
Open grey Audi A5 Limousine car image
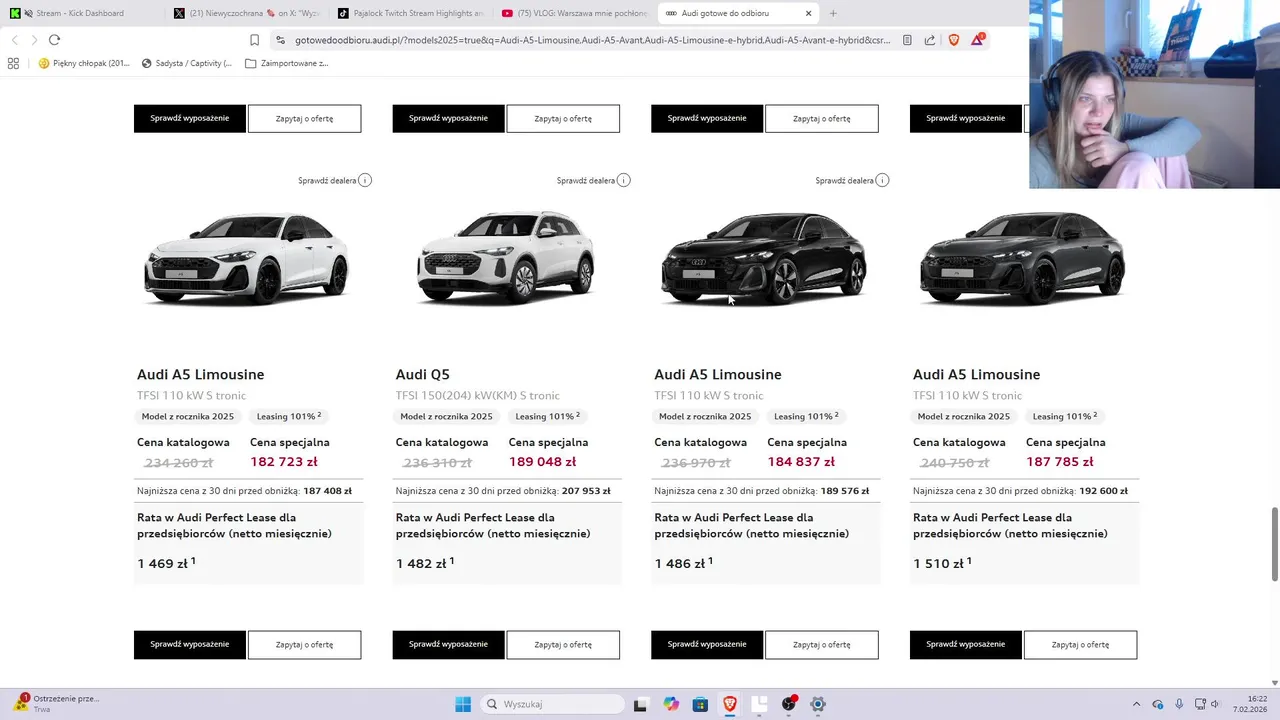tap(1023, 258)
